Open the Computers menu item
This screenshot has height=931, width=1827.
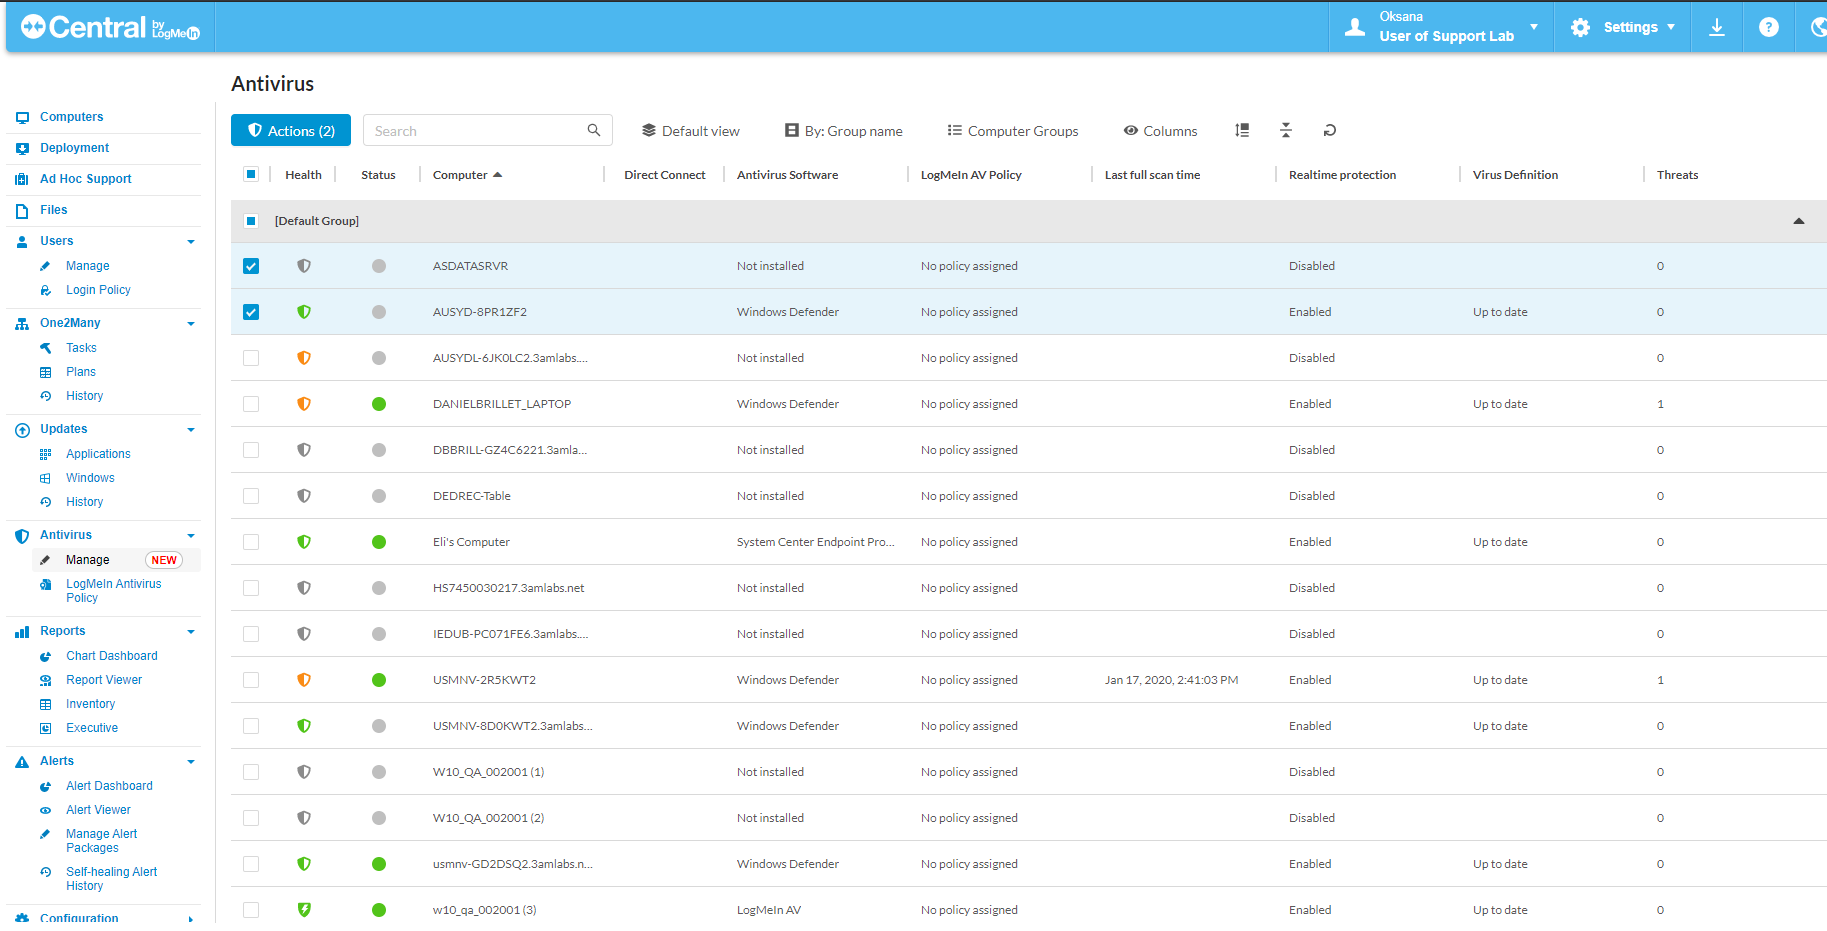(x=71, y=117)
